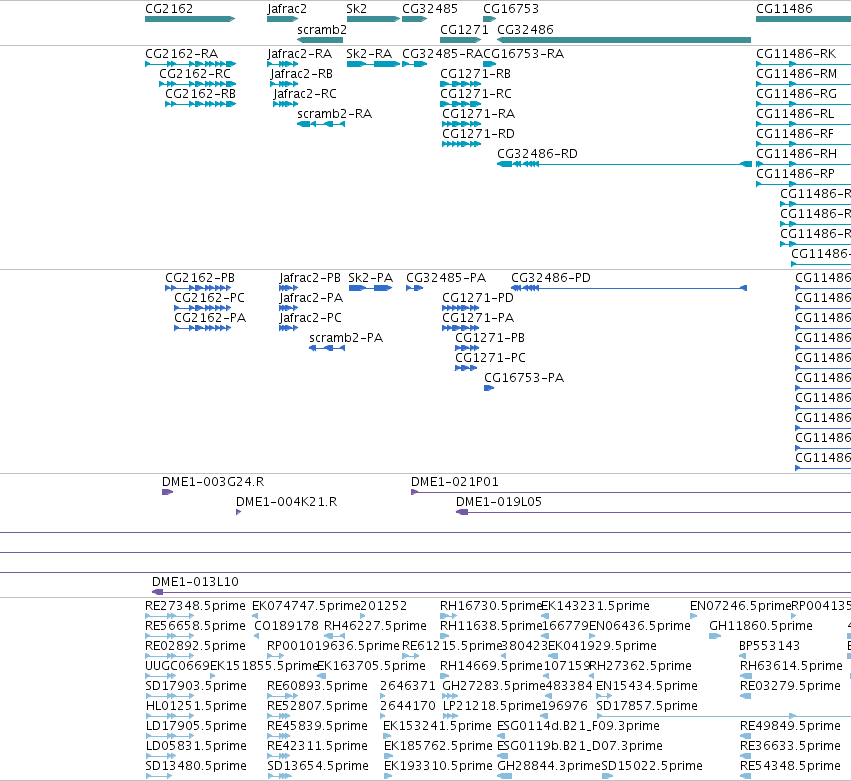Select the CG16753 gene label
This screenshot has height=781, width=851.
point(511,9)
